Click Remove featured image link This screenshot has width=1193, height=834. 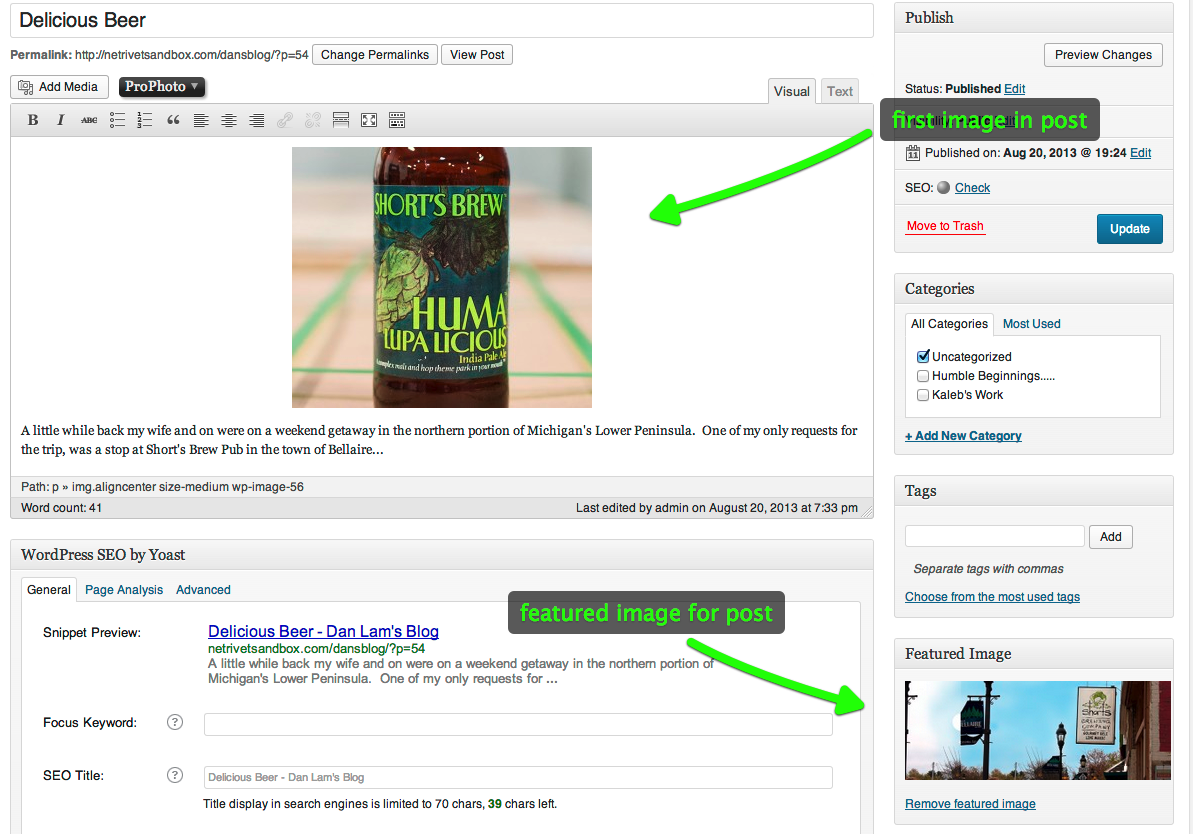pos(970,804)
